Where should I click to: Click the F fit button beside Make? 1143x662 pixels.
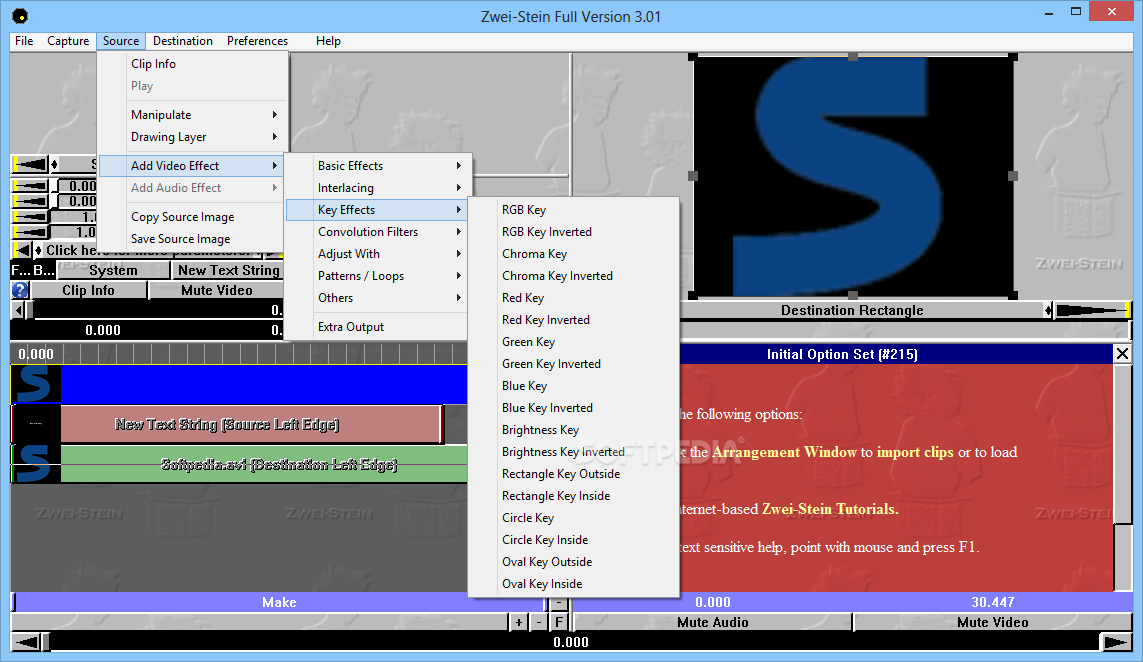point(558,622)
